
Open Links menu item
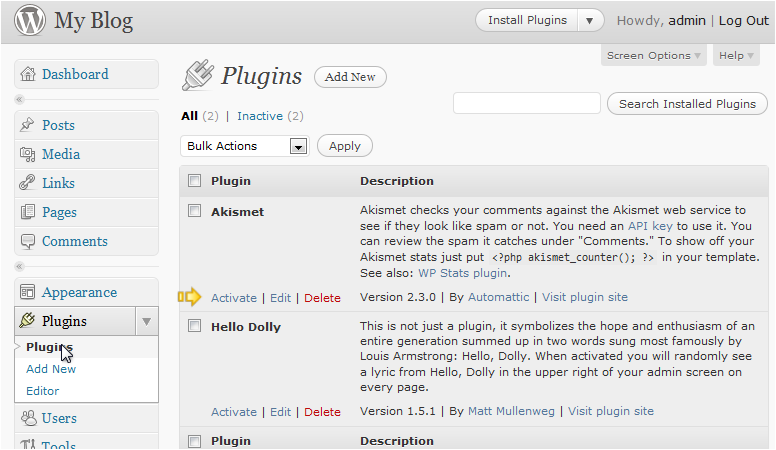tap(58, 183)
